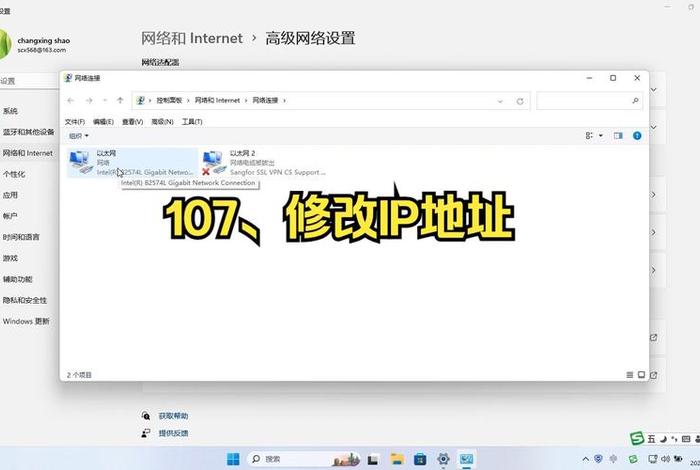
Task: Go back in Network Connections window
Action: tap(71, 100)
